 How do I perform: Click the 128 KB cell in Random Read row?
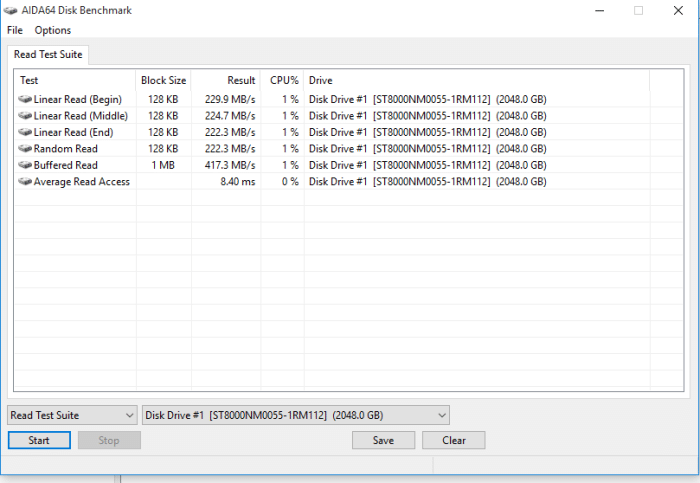[x=163, y=149]
